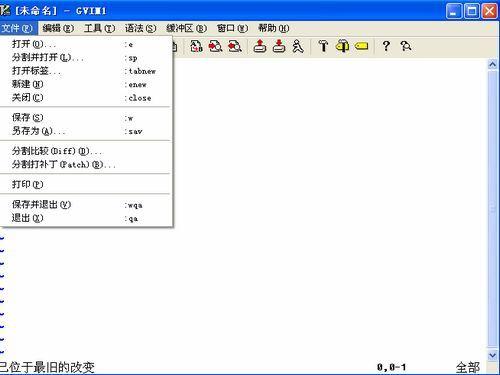Click the Load Session toolbar icon
The width and height of the screenshot is (500, 375).
pos(260,46)
